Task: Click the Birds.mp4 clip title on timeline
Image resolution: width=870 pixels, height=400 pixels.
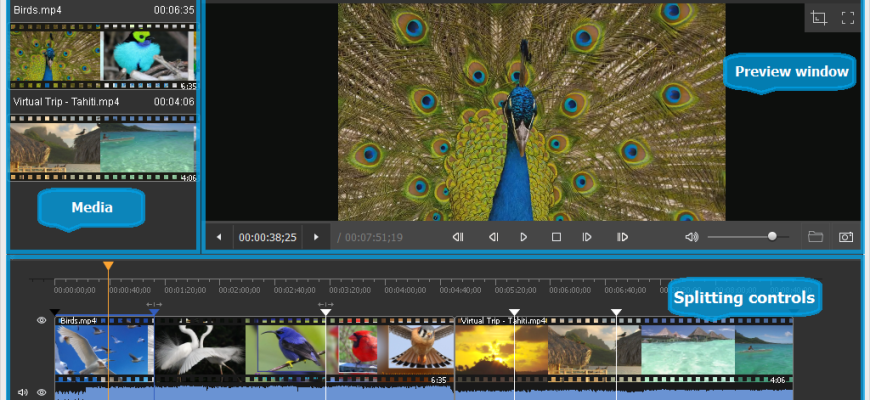Action: (78, 321)
